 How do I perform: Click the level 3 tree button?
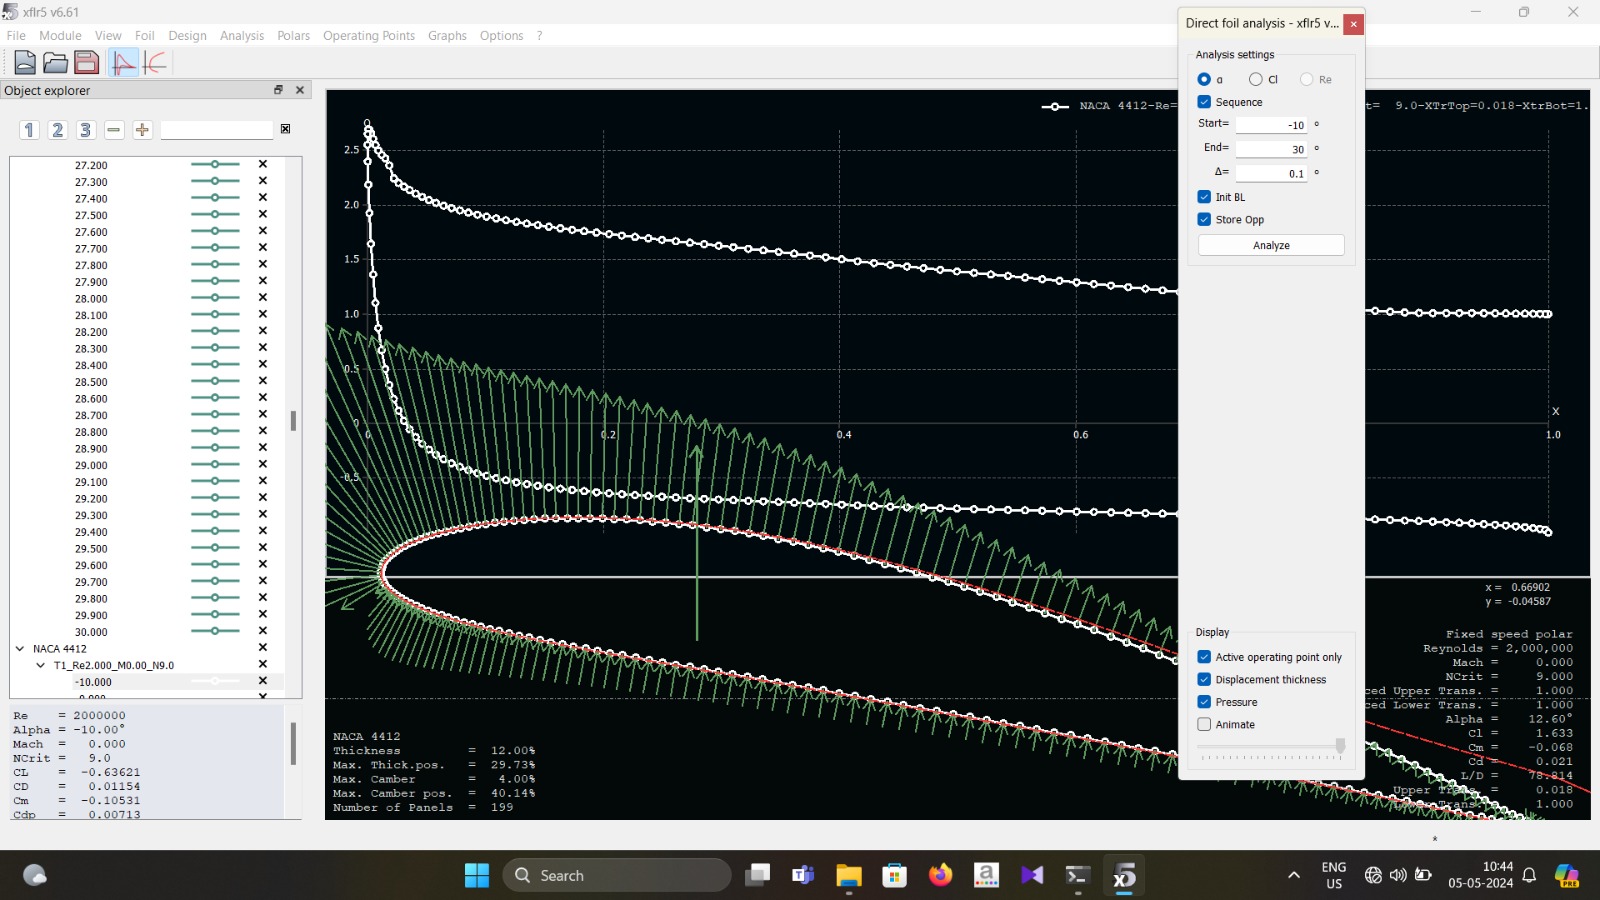pyautogui.click(x=85, y=130)
